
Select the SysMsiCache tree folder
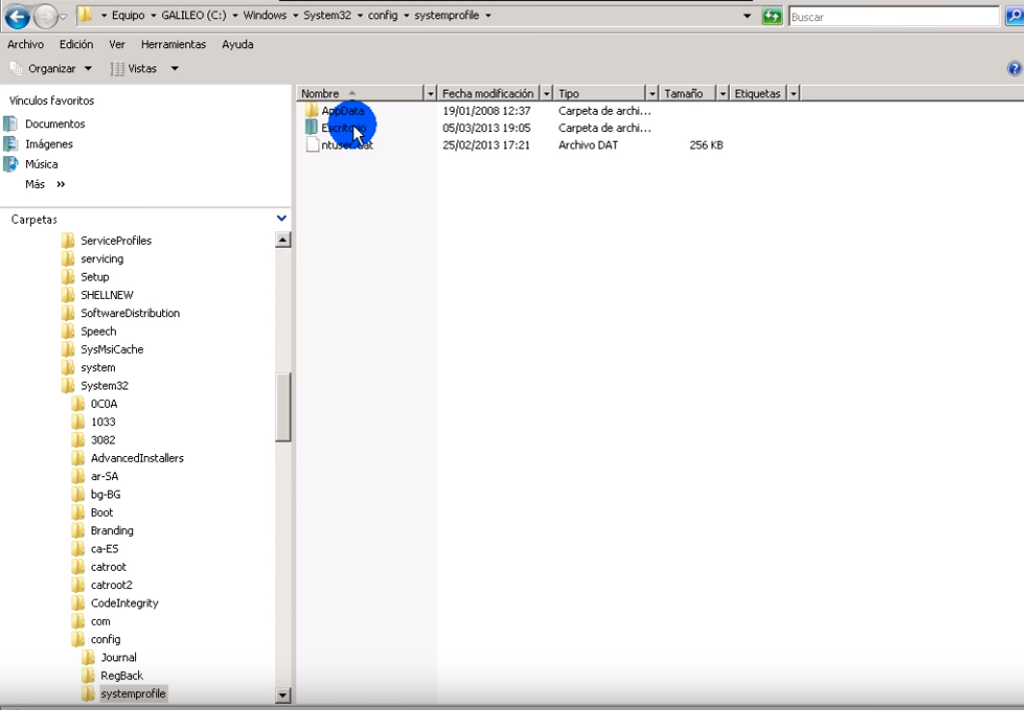pyautogui.click(x=112, y=349)
